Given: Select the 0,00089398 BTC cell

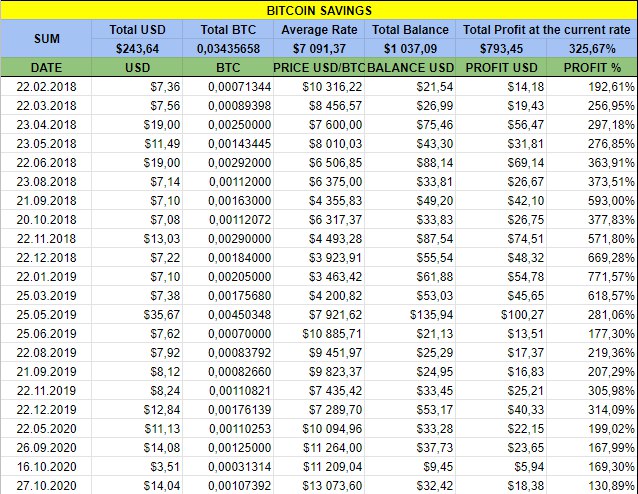Looking at the screenshot, I should click(228, 105).
